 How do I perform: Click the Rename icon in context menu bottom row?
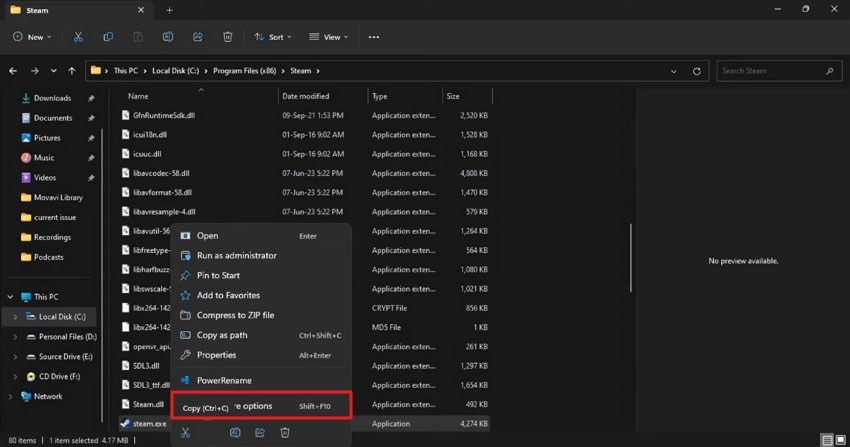tap(235, 432)
